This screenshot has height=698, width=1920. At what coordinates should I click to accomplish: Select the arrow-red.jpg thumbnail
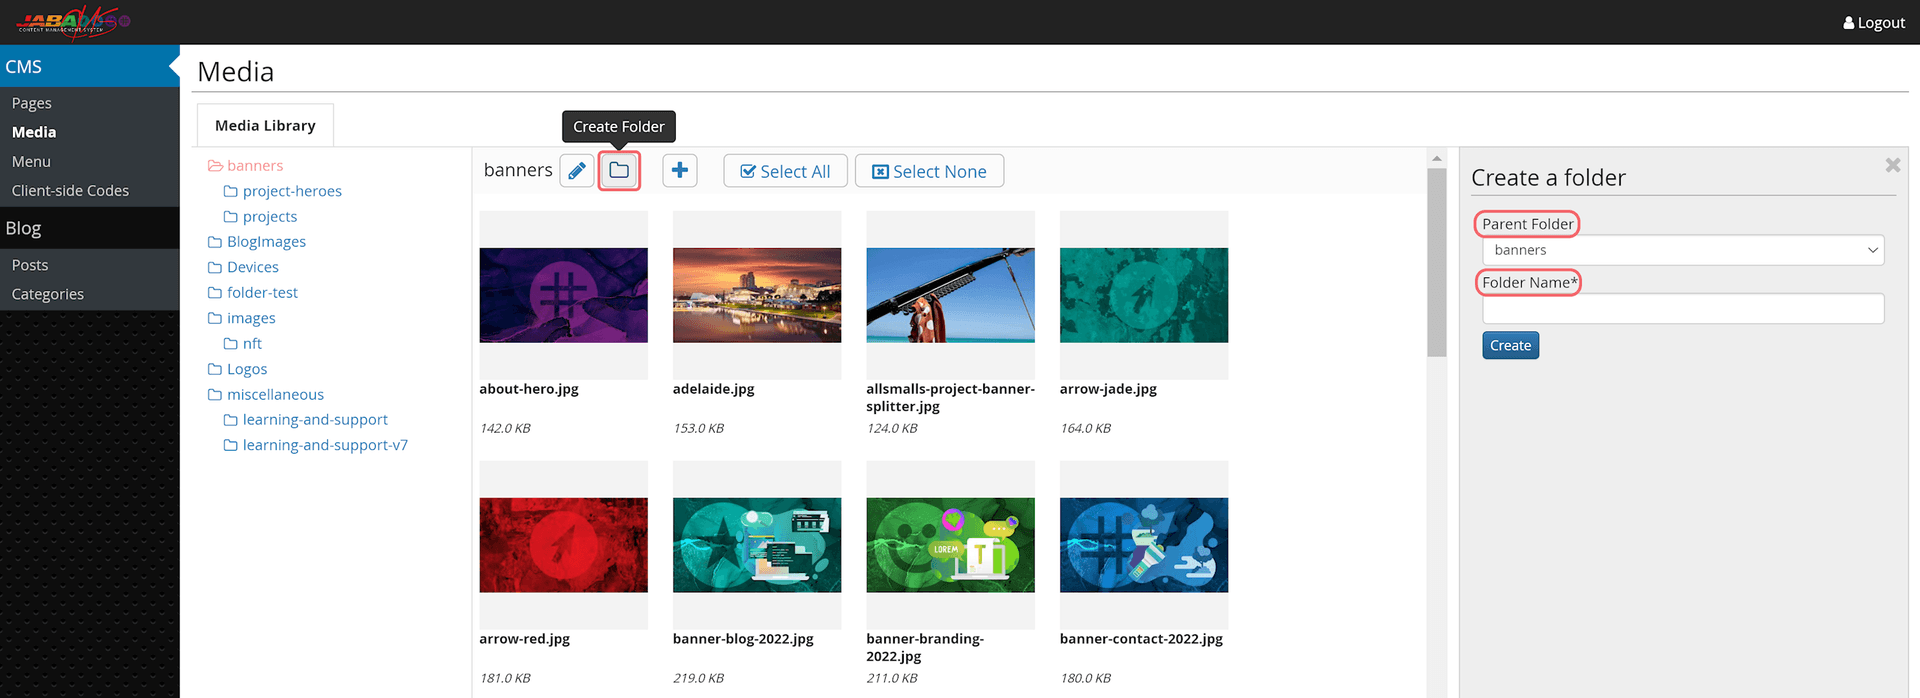coord(564,545)
